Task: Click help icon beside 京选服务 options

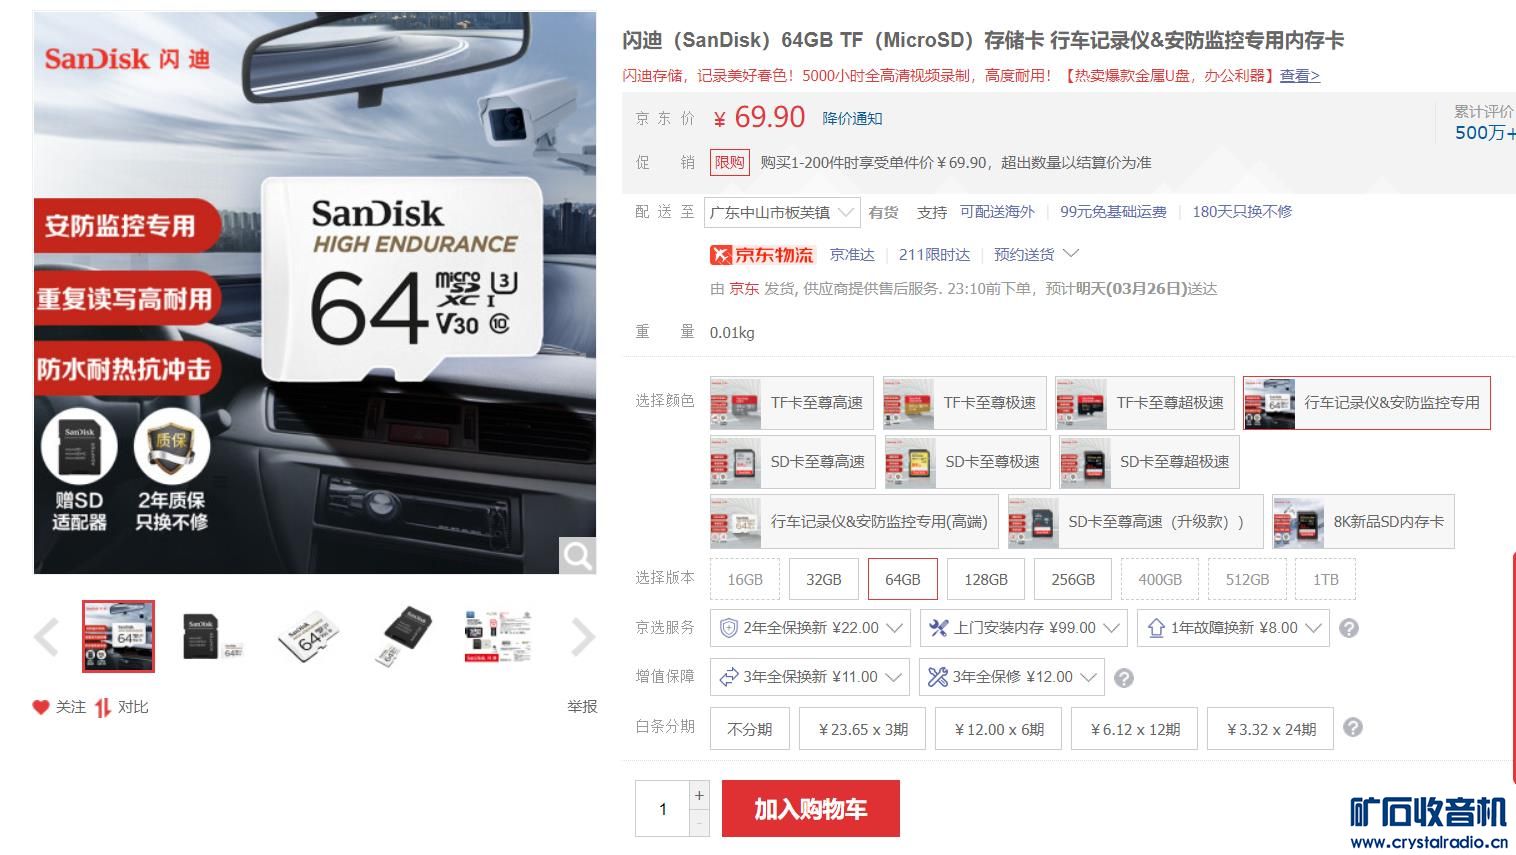Action: coord(1349,628)
